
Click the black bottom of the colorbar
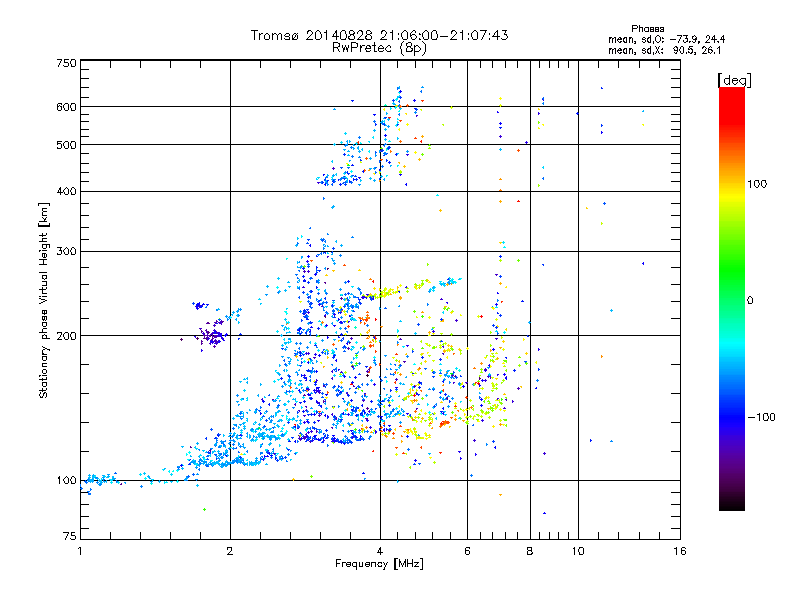pos(732,503)
